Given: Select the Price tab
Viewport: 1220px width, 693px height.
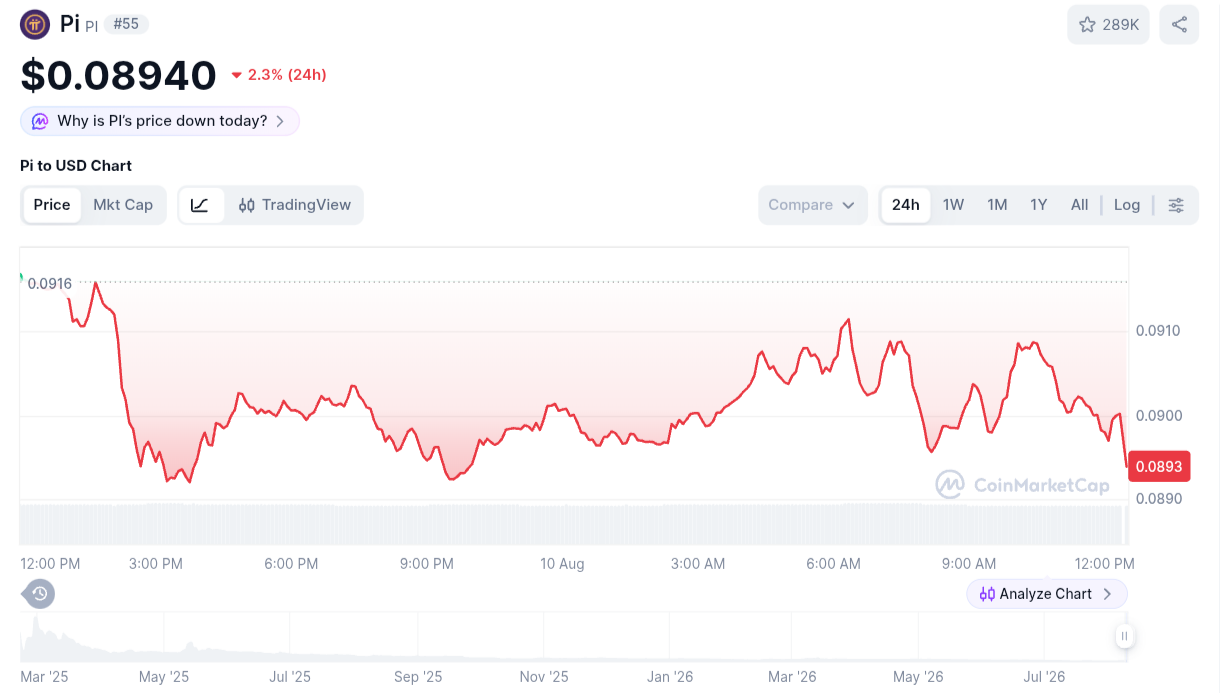Looking at the screenshot, I should coord(52,205).
